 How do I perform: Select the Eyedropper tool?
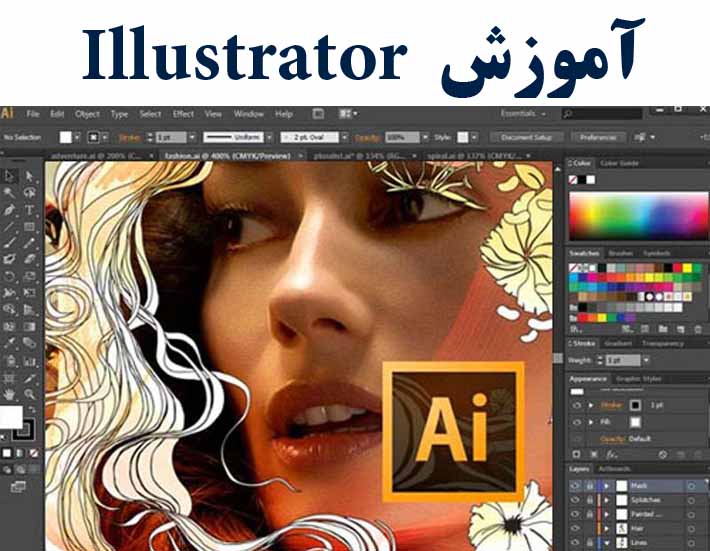point(10,343)
